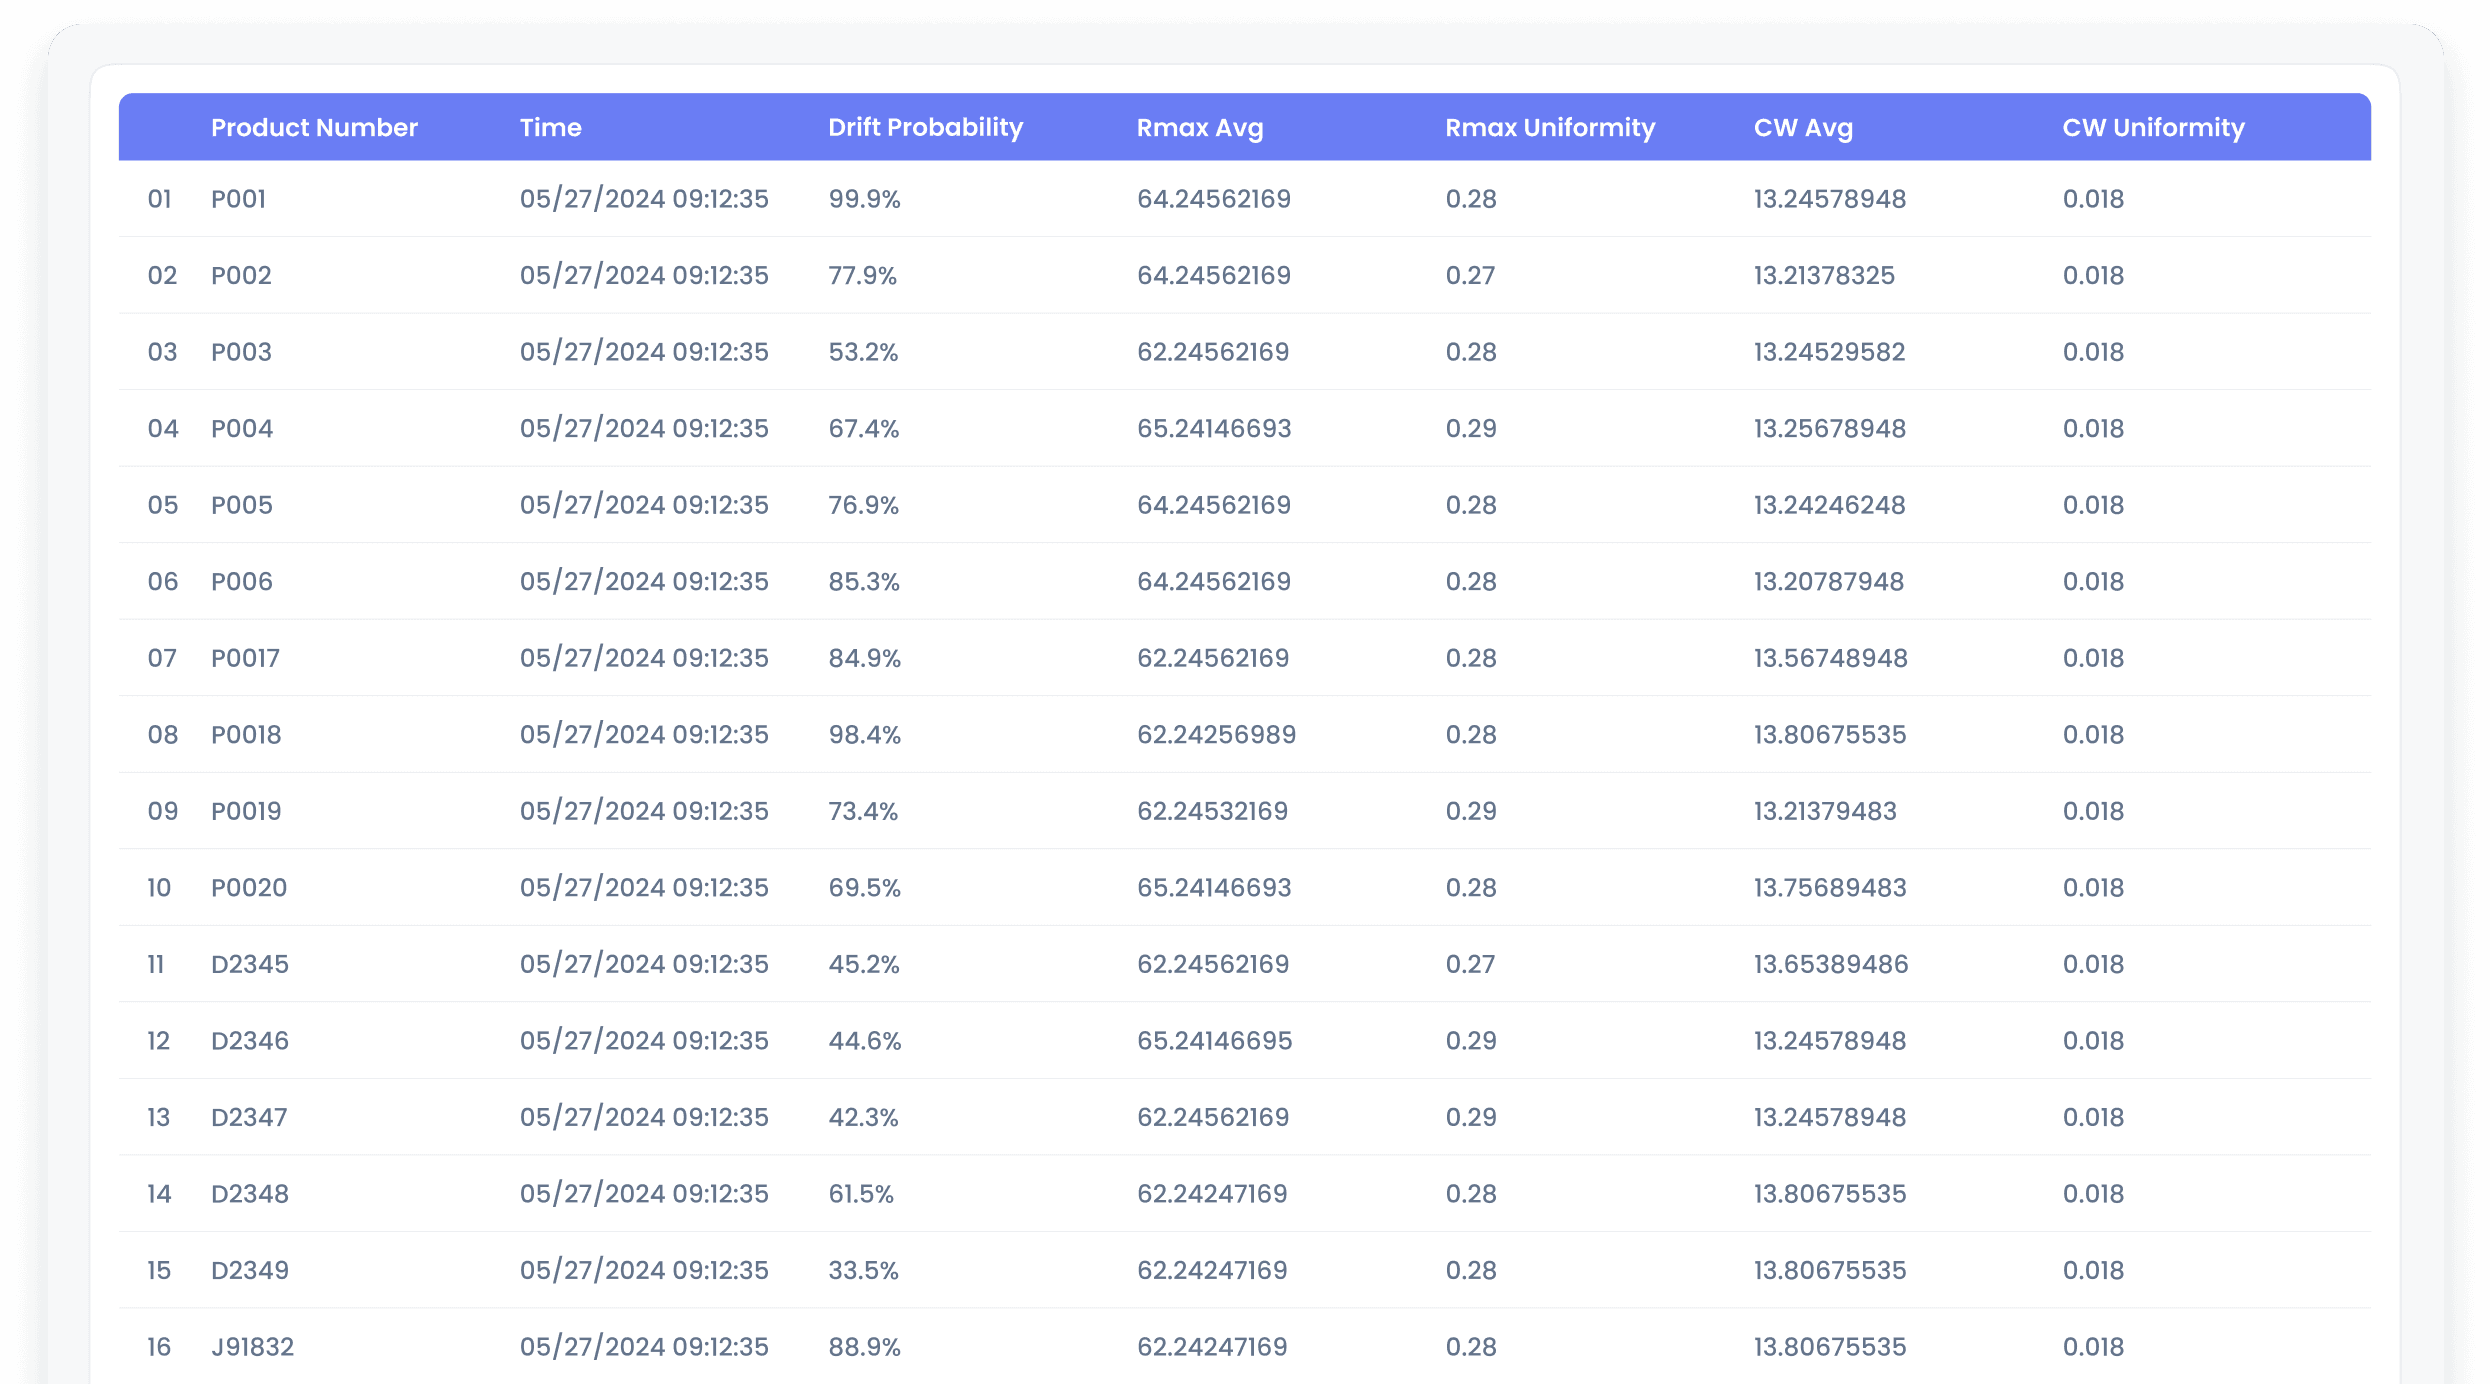
Task: Select the Rmax Avg column header
Action: 1199,128
